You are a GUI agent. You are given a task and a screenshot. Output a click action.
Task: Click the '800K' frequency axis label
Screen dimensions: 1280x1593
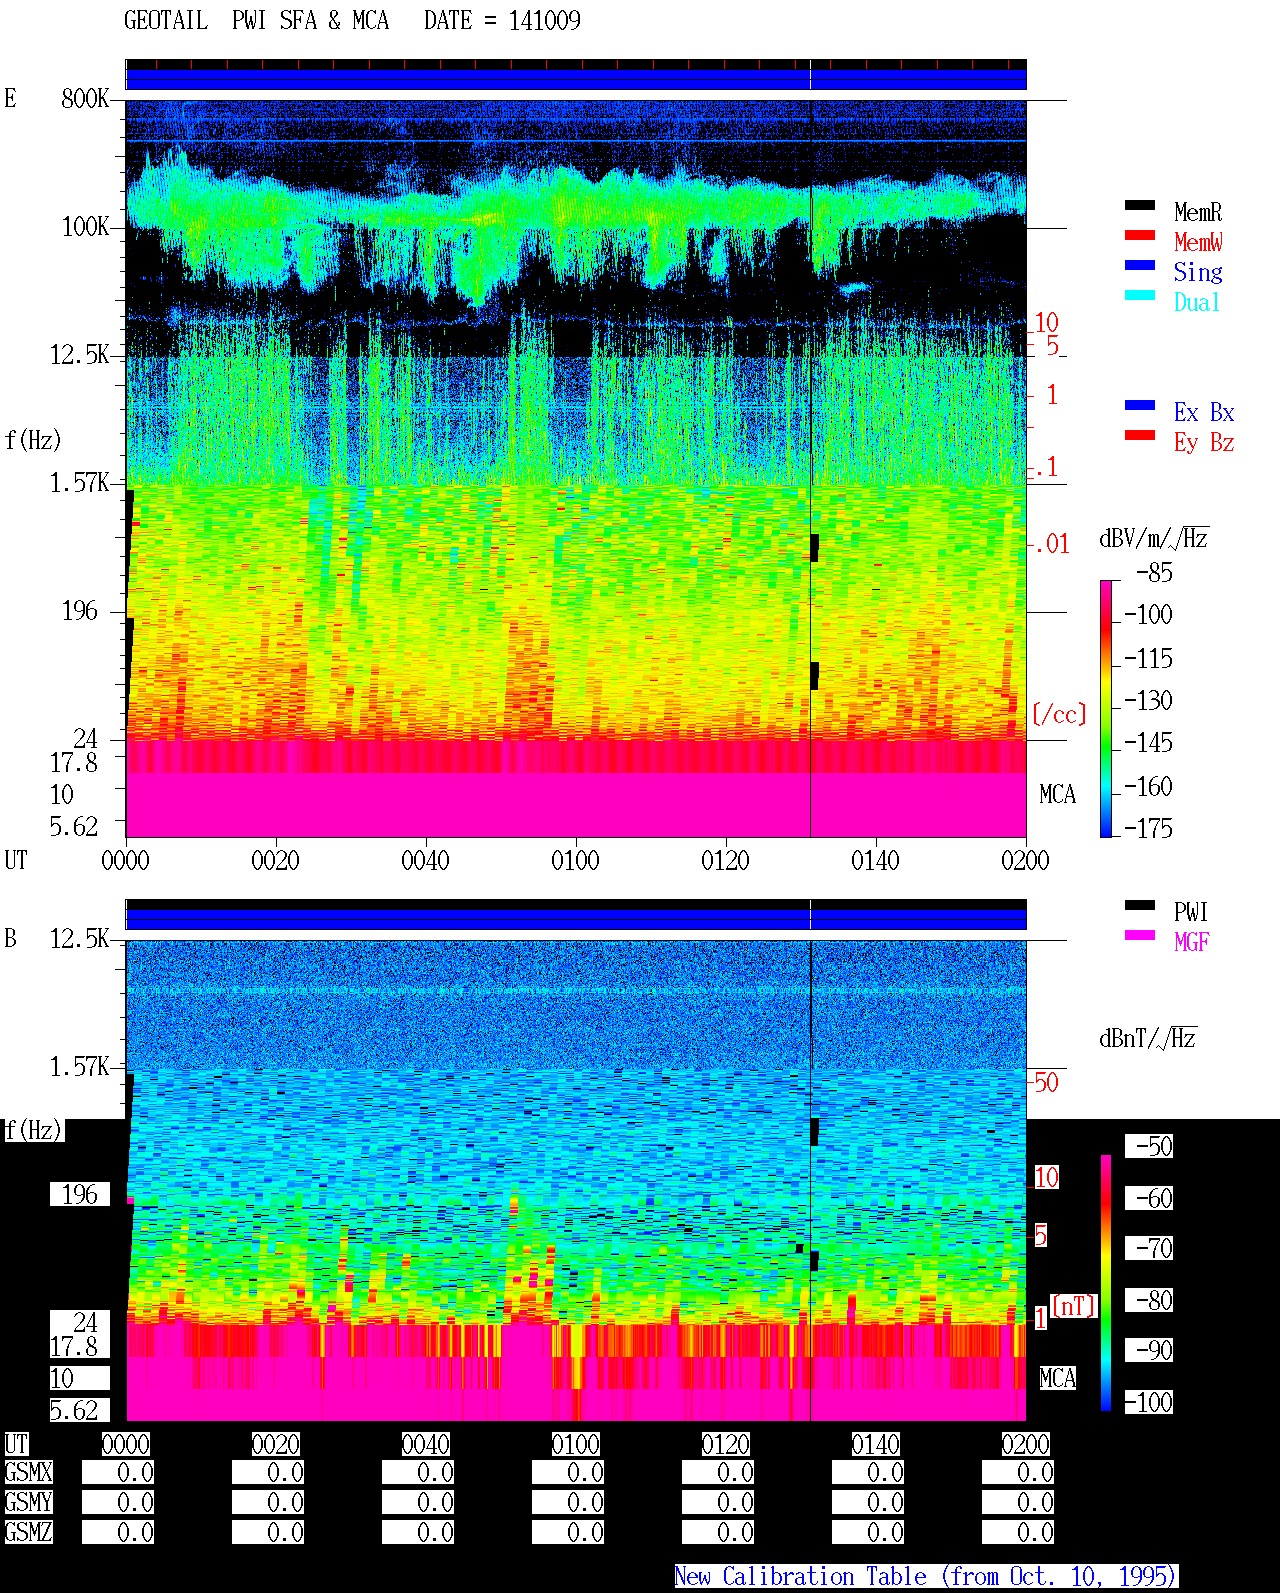click(x=85, y=99)
